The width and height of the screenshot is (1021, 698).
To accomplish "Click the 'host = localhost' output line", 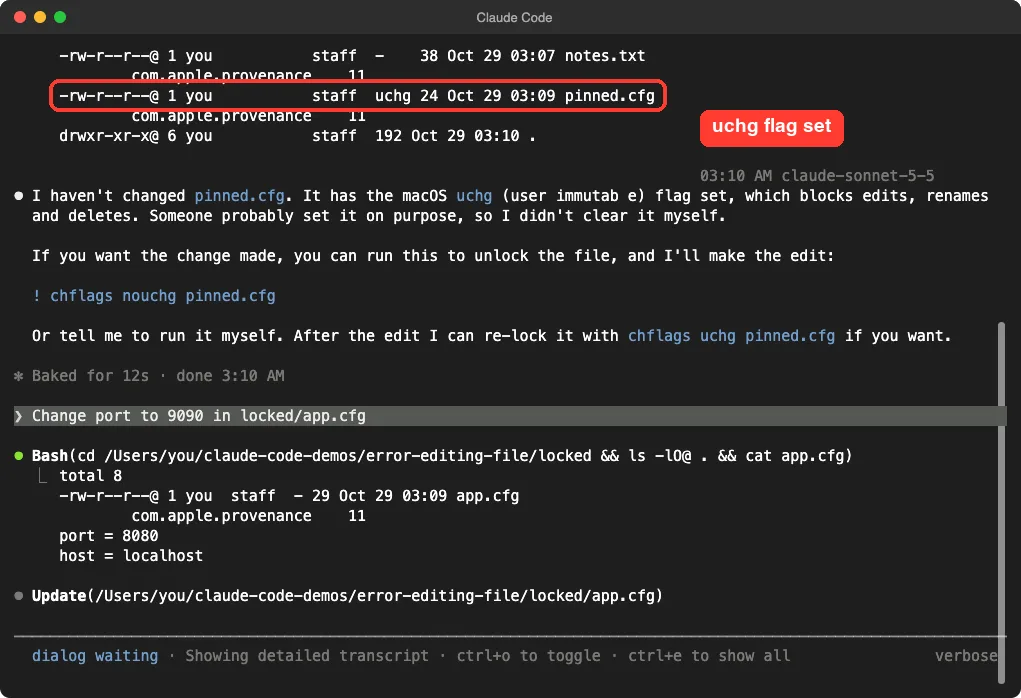I will point(131,556).
